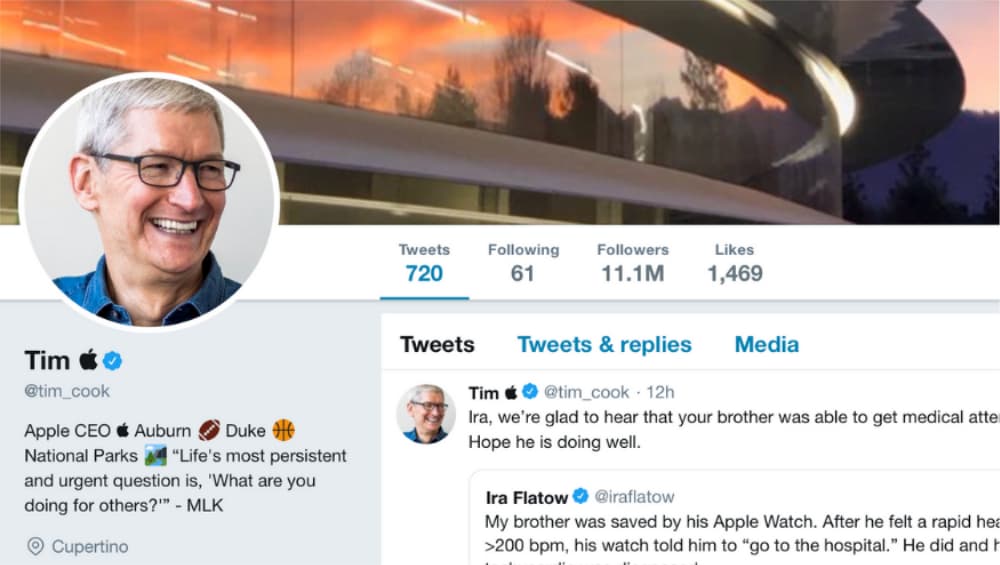
Task: Open the large circular profile photo
Action: pyautogui.click(x=149, y=202)
